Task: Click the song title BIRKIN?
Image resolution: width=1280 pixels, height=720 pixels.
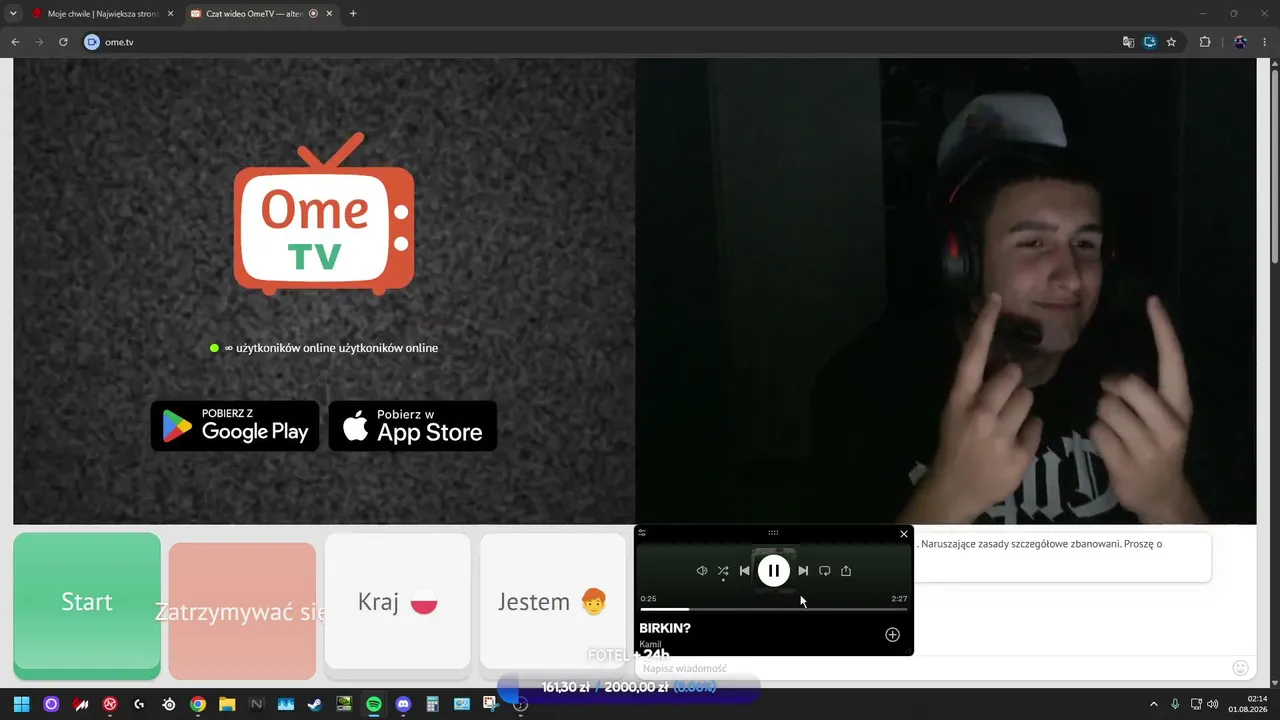Action: pyautogui.click(x=665, y=628)
